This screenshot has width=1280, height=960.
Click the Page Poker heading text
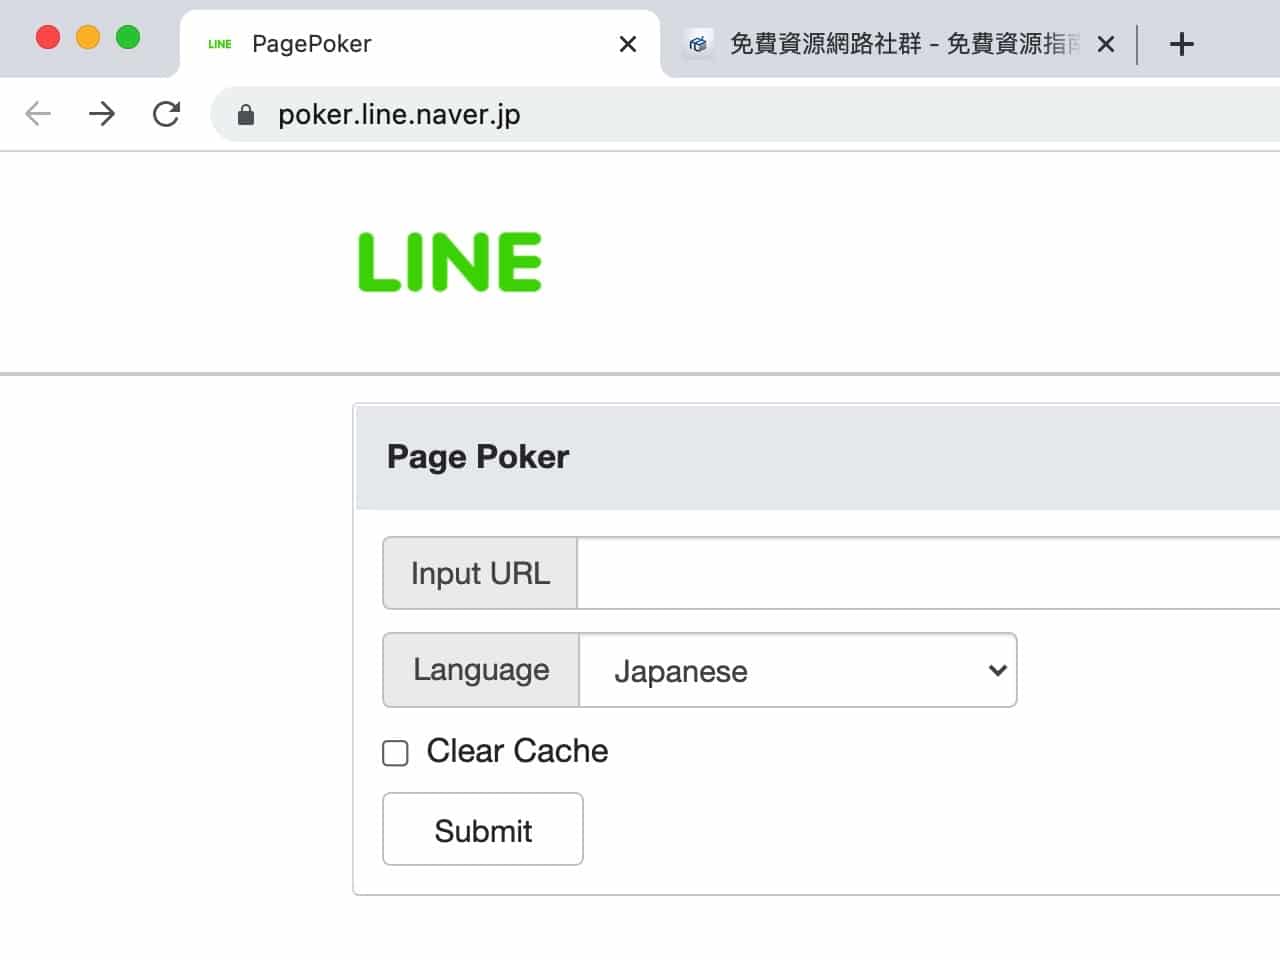coord(478,457)
